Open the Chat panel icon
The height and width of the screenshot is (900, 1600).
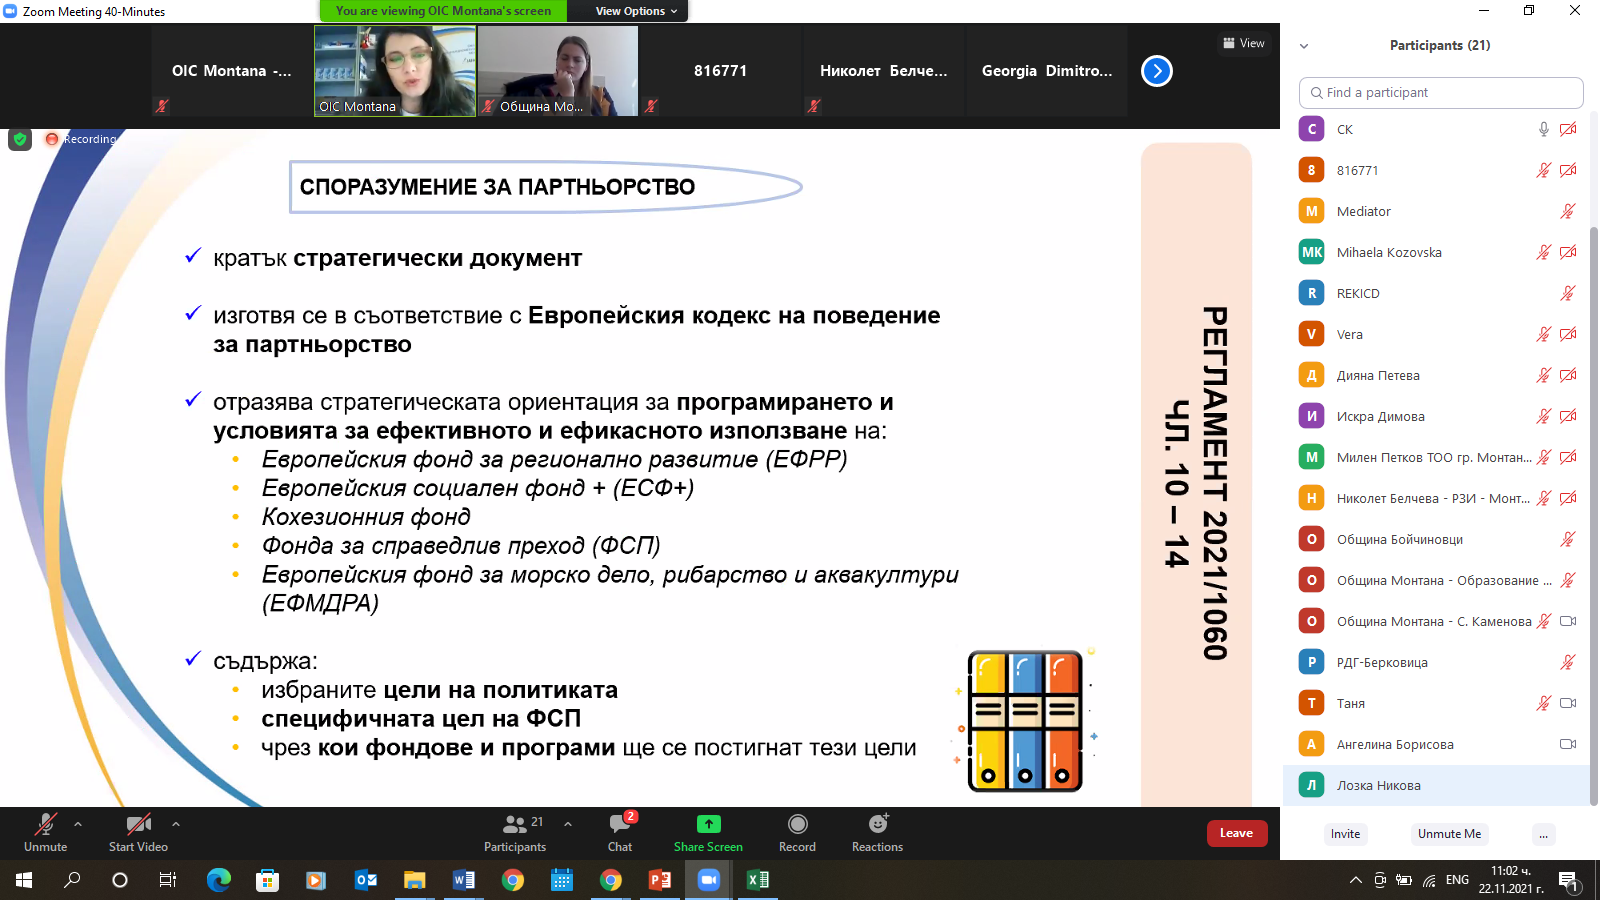(x=620, y=826)
